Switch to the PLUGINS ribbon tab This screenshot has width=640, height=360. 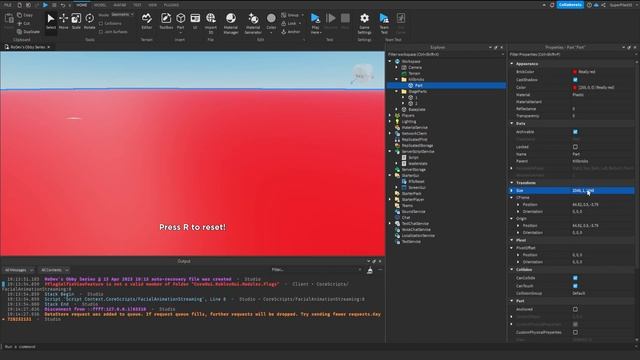coord(171,5)
